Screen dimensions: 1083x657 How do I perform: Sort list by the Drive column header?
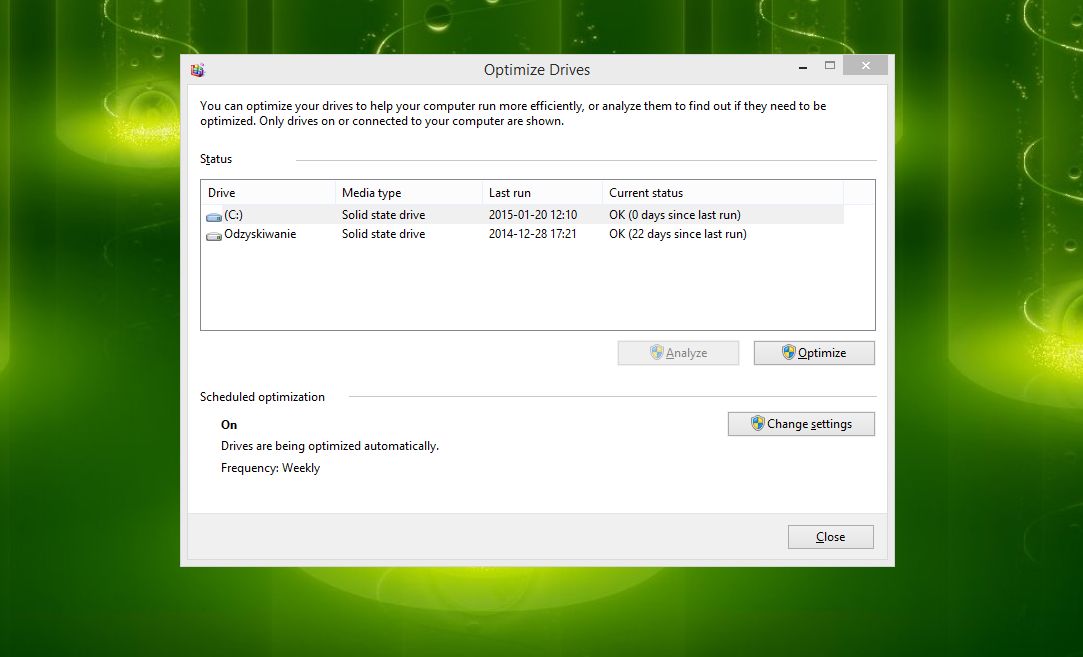pyautogui.click(x=268, y=193)
